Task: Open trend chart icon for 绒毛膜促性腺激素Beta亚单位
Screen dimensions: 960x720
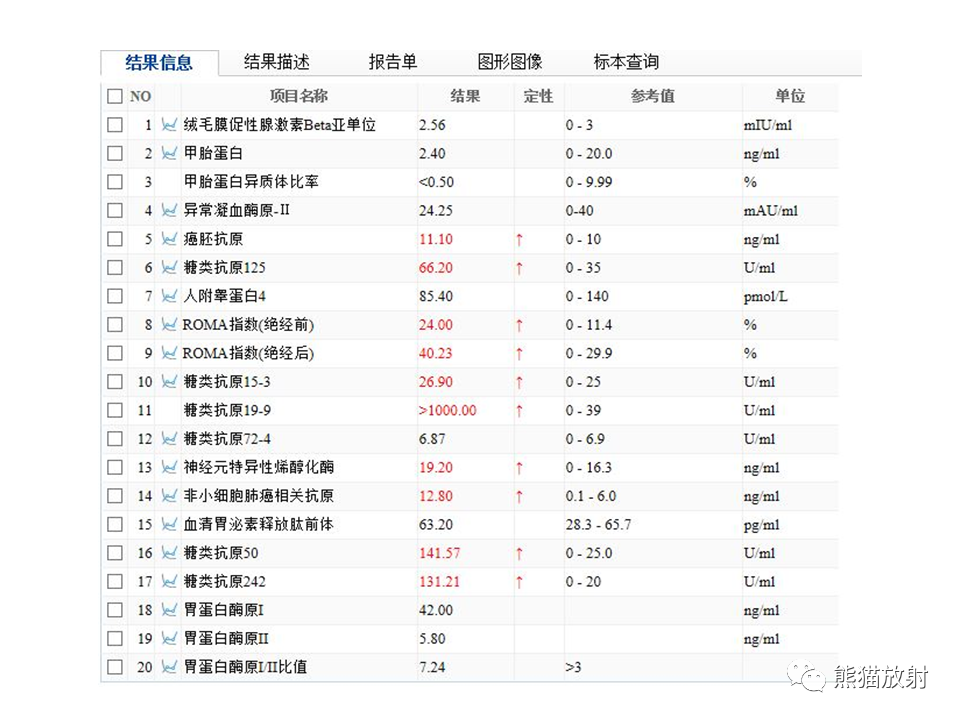Action: point(169,125)
